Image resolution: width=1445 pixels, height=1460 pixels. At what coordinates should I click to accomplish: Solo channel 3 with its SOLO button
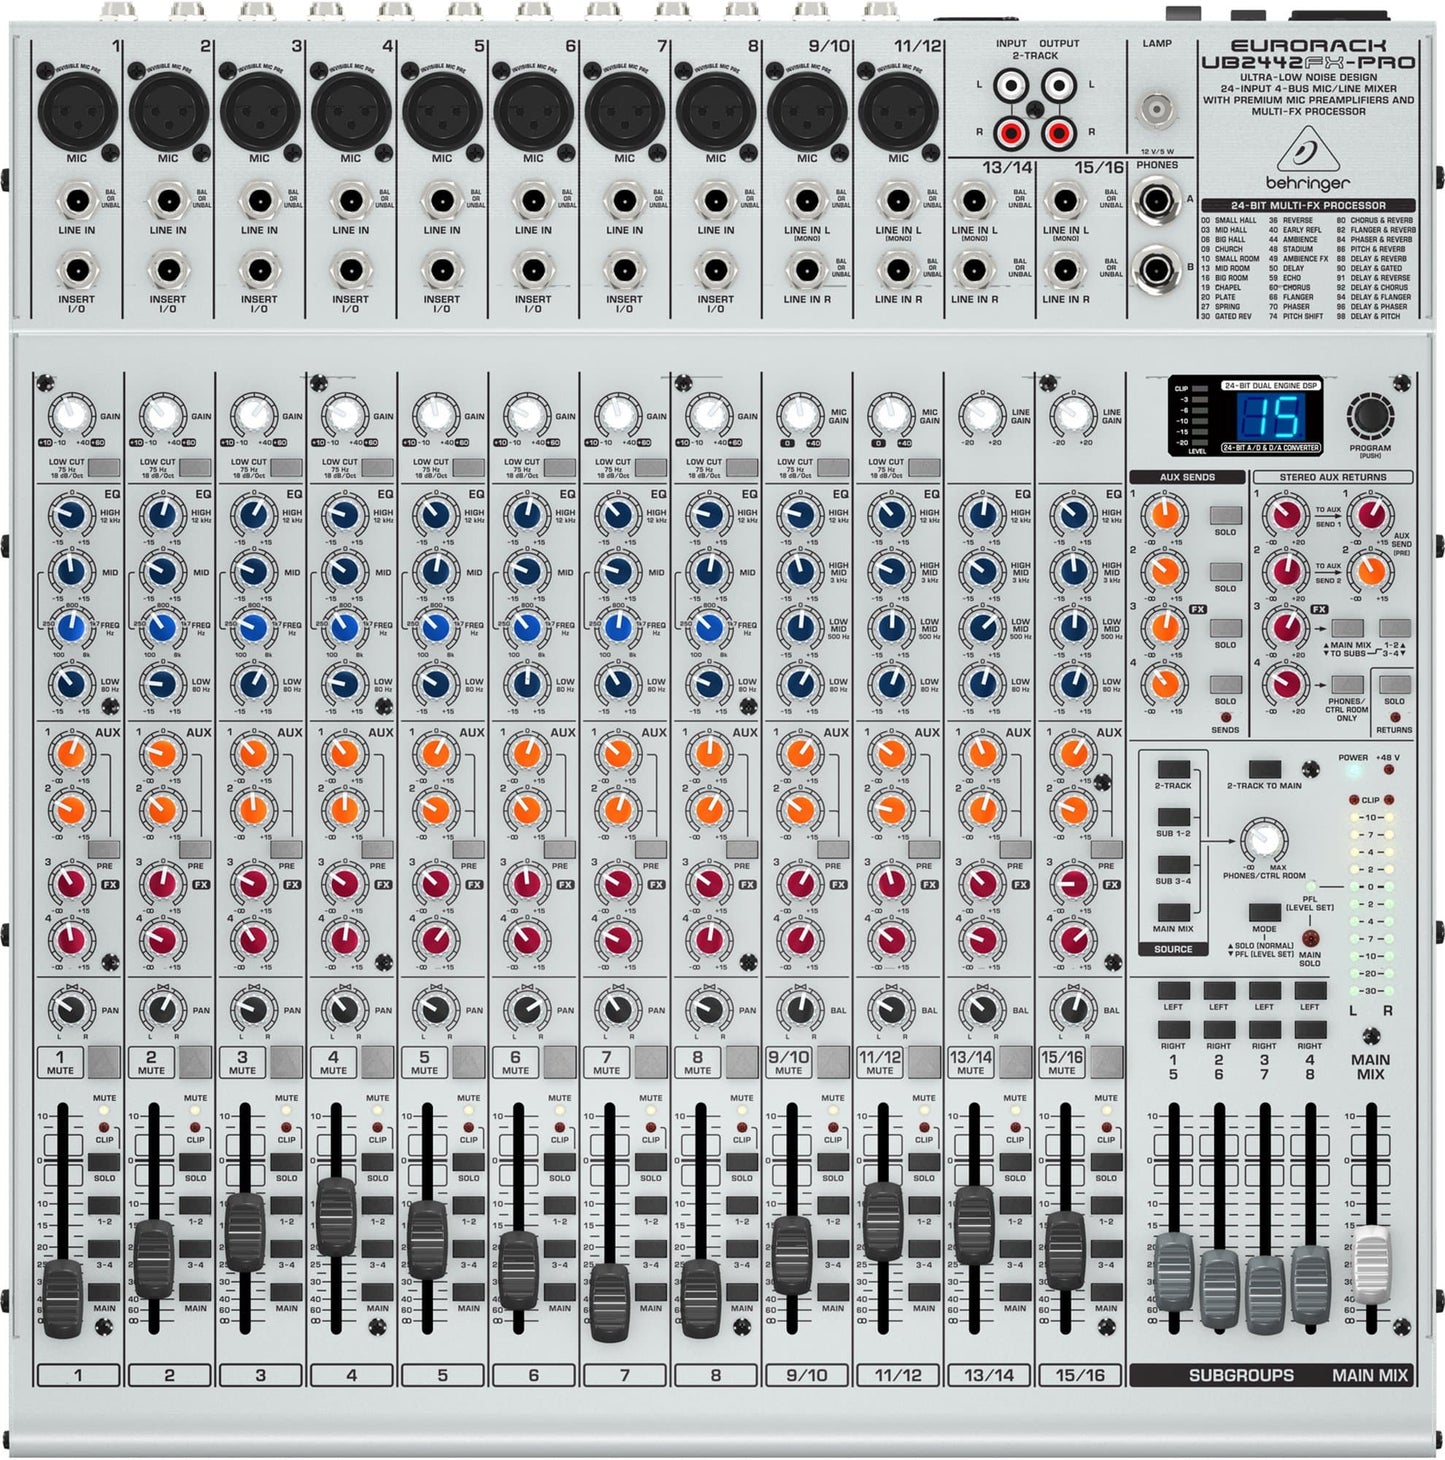point(286,1162)
